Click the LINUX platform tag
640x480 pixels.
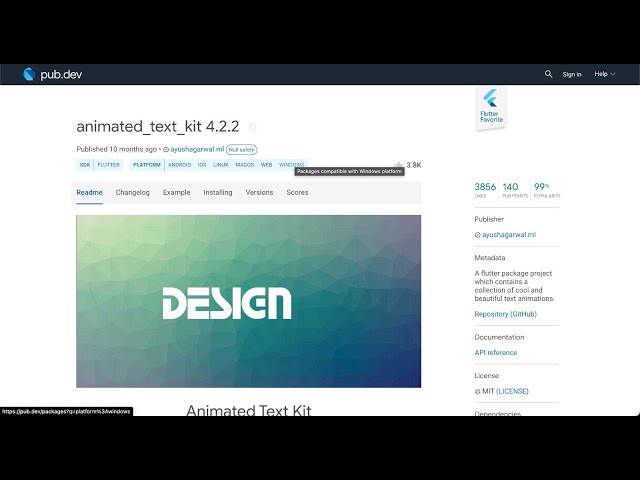point(221,165)
